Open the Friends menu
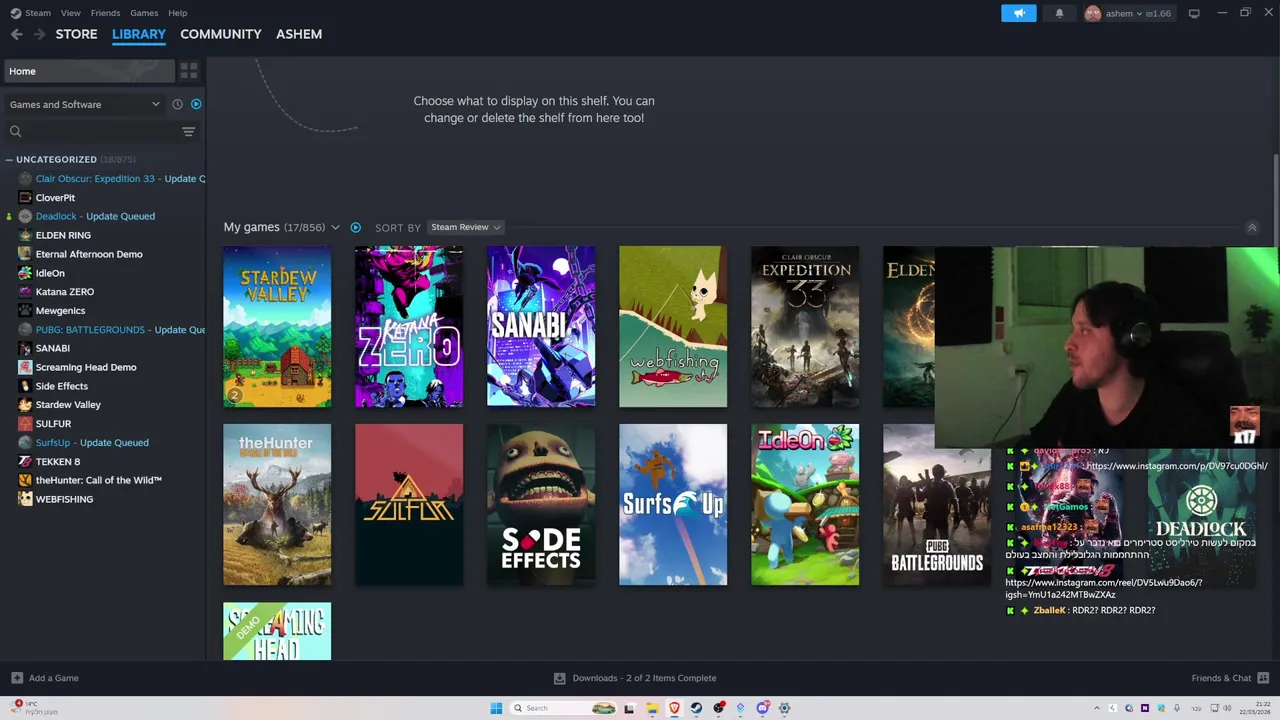Screen dimensions: 1280x720 pyautogui.click(x=105, y=13)
